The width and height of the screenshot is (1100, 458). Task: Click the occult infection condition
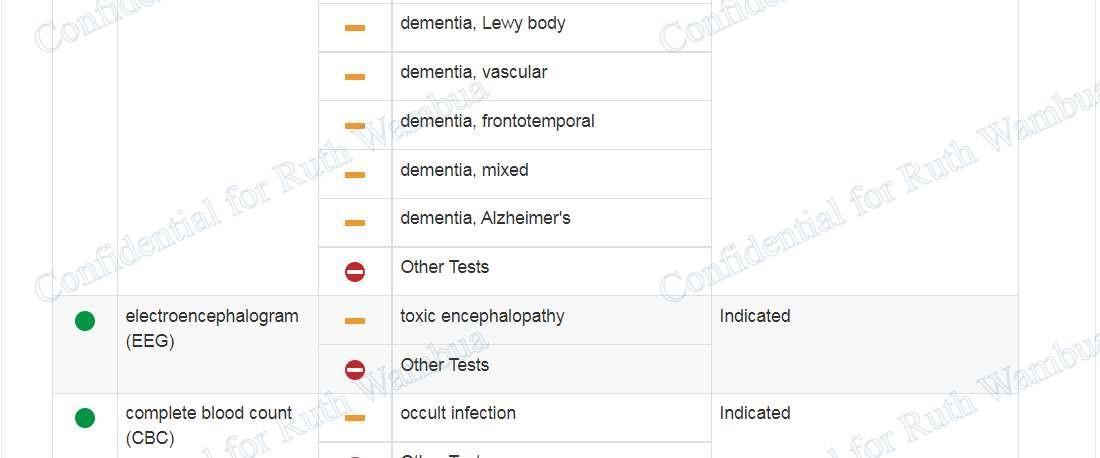458,413
